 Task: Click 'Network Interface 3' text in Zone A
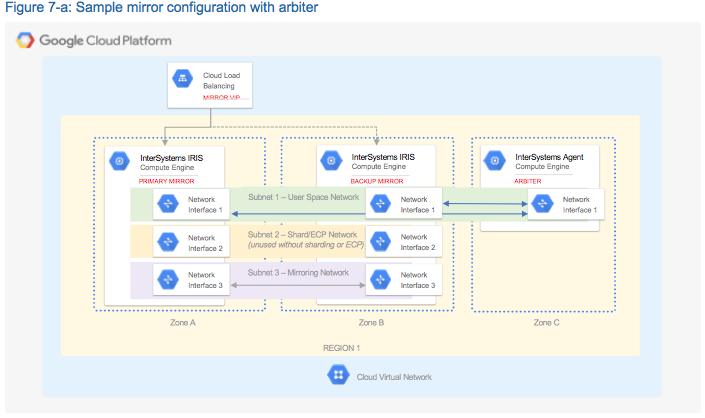pos(205,280)
